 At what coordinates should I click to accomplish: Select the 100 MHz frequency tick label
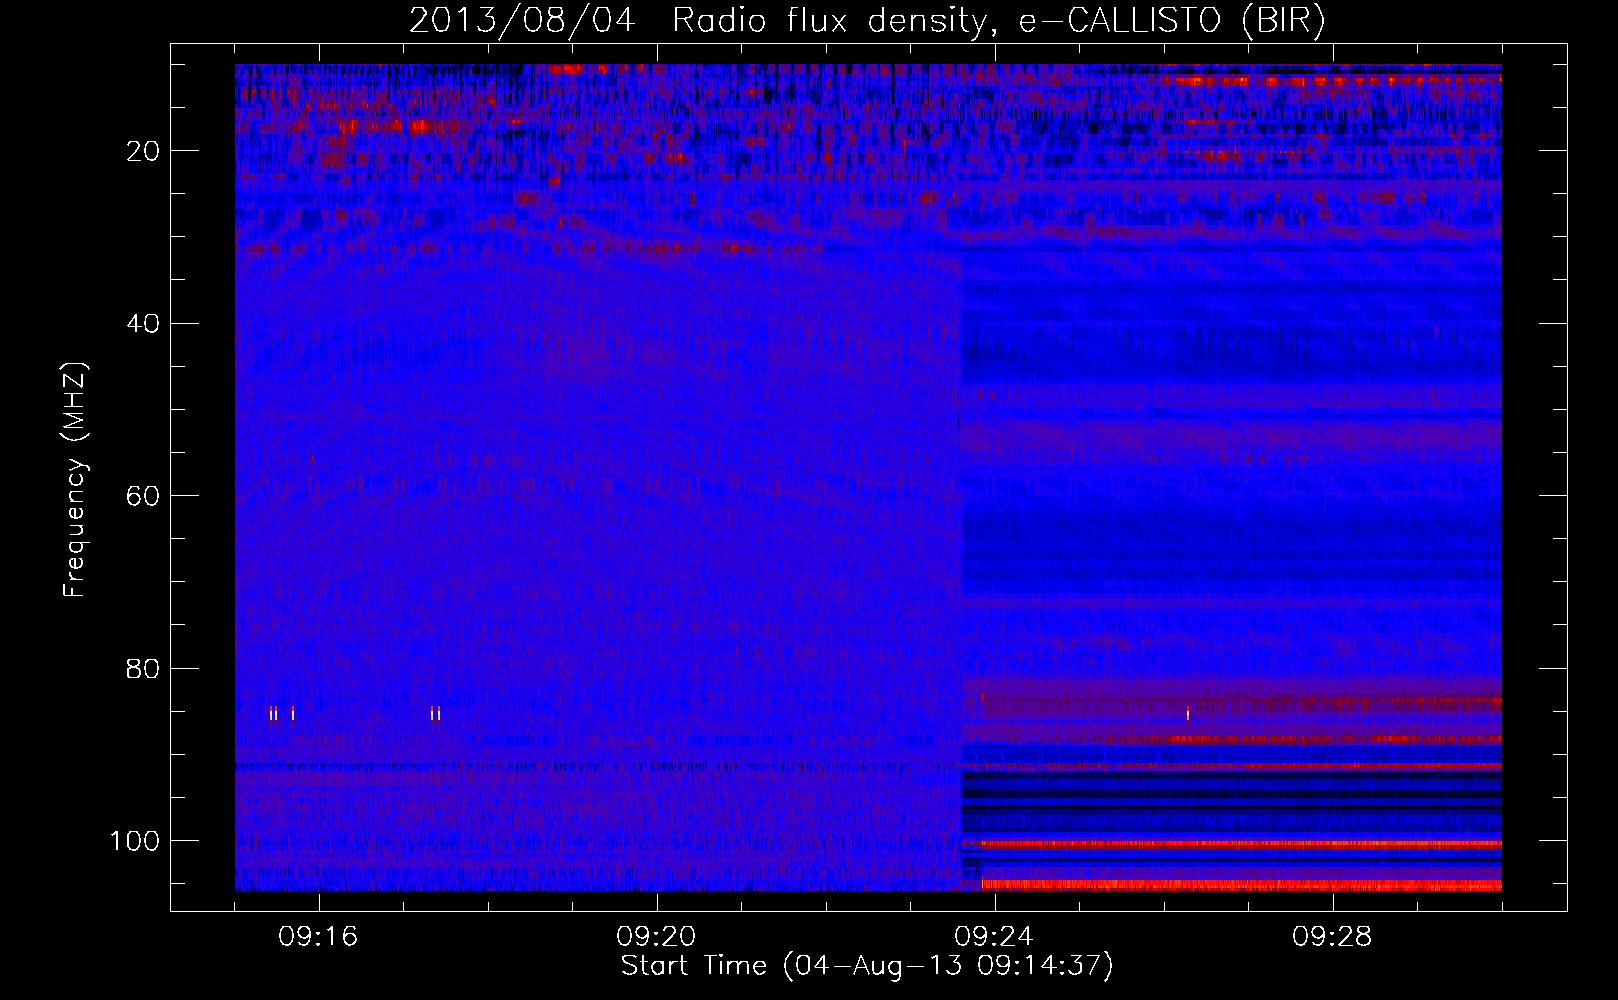click(x=135, y=841)
